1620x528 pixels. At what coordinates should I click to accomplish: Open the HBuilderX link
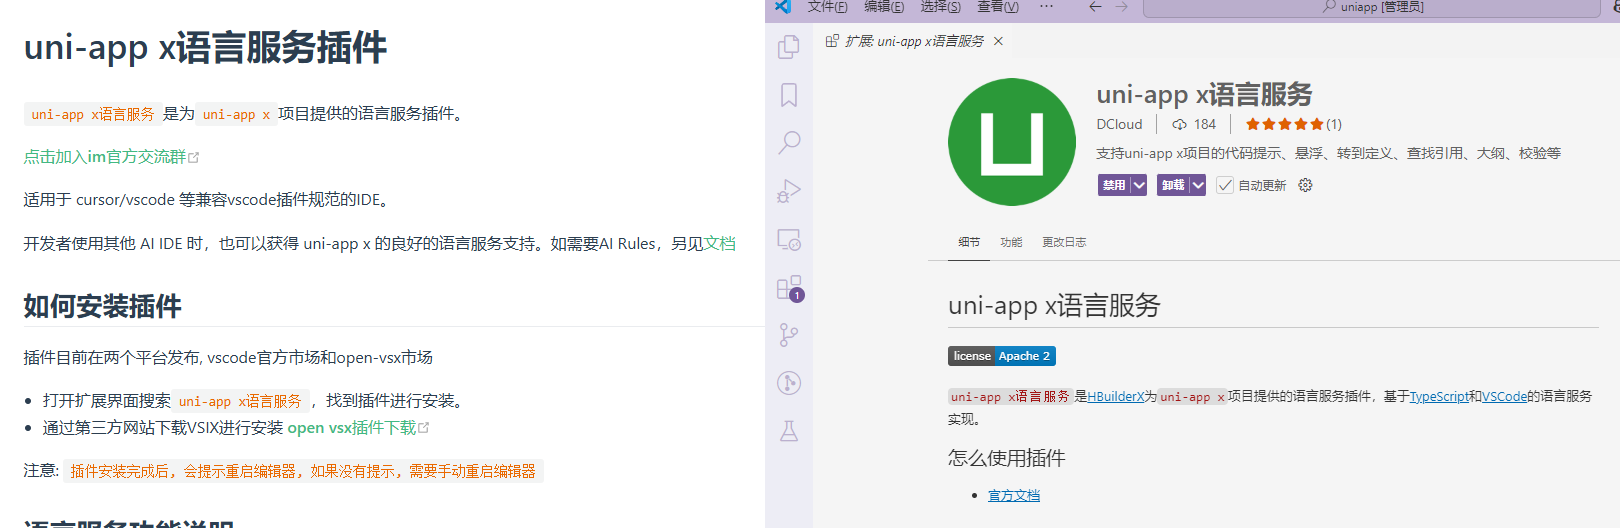pos(1116,397)
